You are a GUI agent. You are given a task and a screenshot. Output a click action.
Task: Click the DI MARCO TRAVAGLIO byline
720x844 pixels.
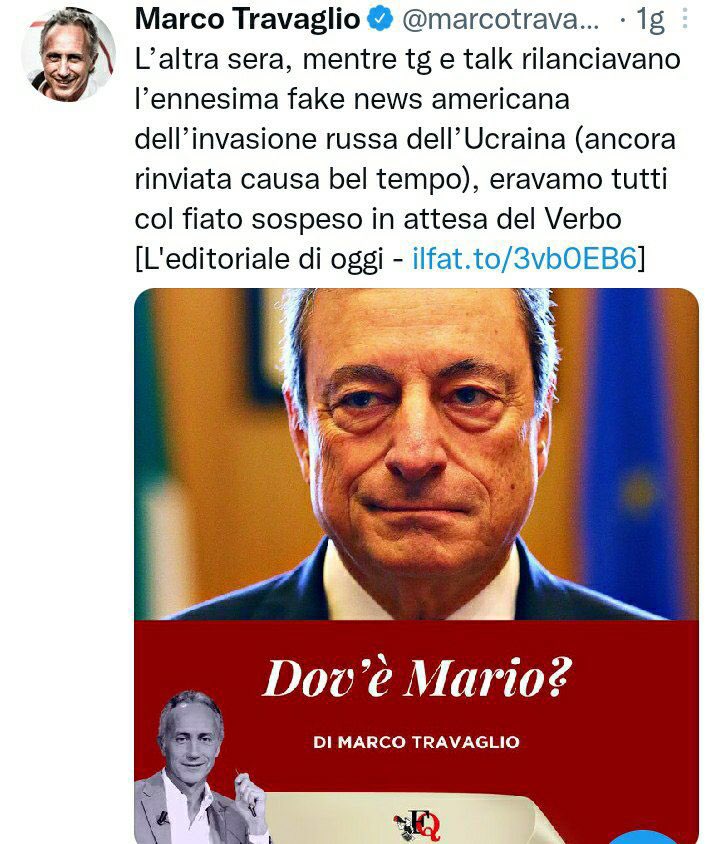click(x=416, y=742)
